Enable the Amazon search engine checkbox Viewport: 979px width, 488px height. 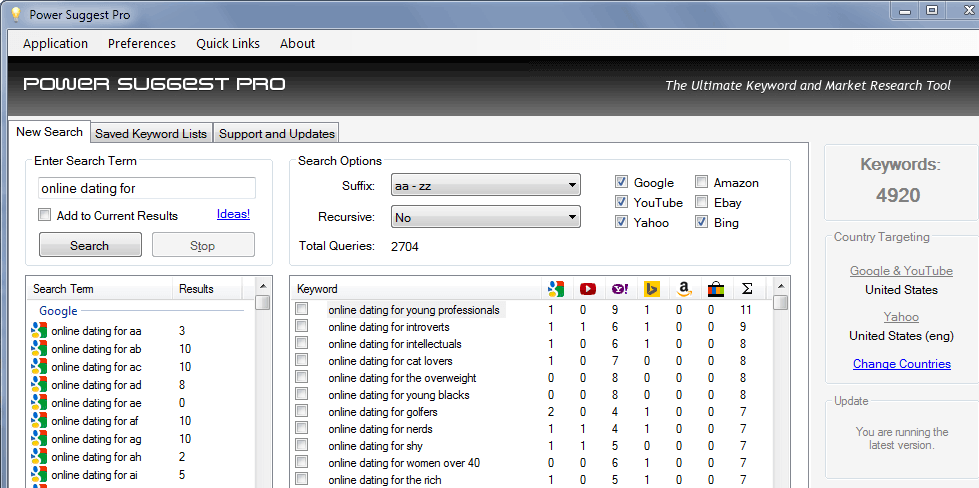click(x=702, y=182)
